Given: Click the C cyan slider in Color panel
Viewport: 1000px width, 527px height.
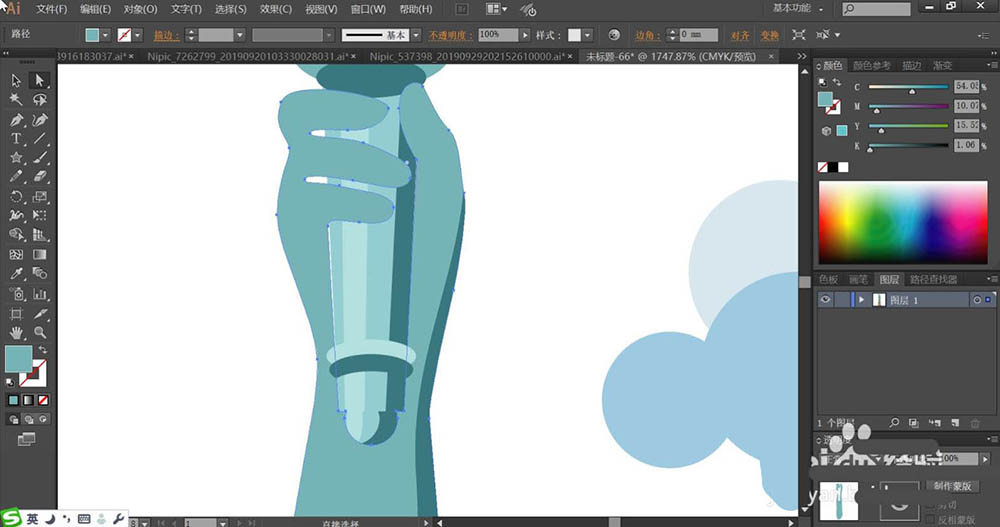Looking at the screenshot, I should click(908, 87).
